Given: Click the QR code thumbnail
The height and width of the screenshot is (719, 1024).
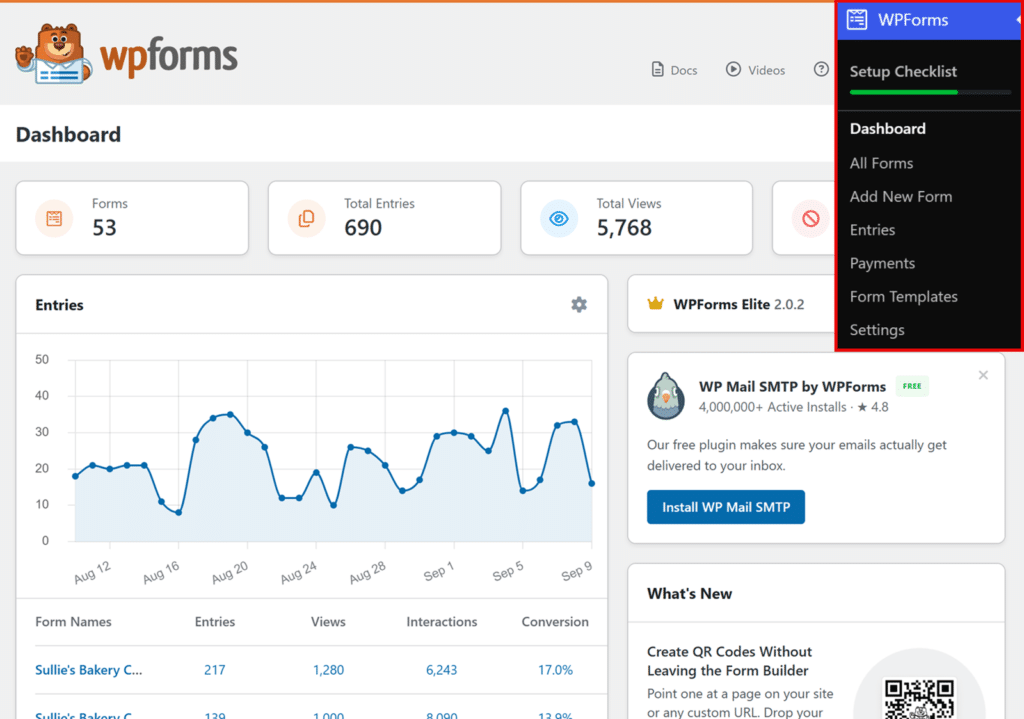Looking at the screenshot, I should pos(919,697).
